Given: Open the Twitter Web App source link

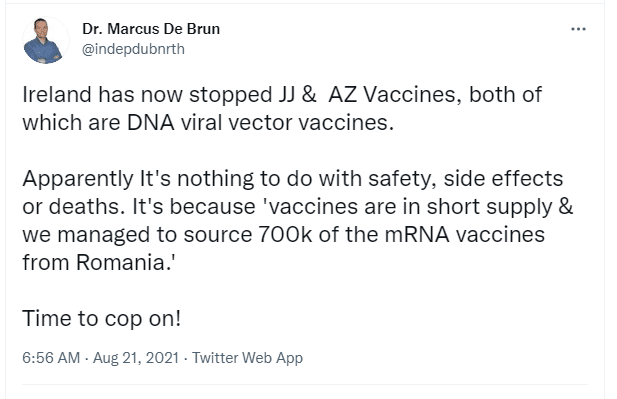Looking at the screenshot, I should pyautogui.click(x=248, y=358).
